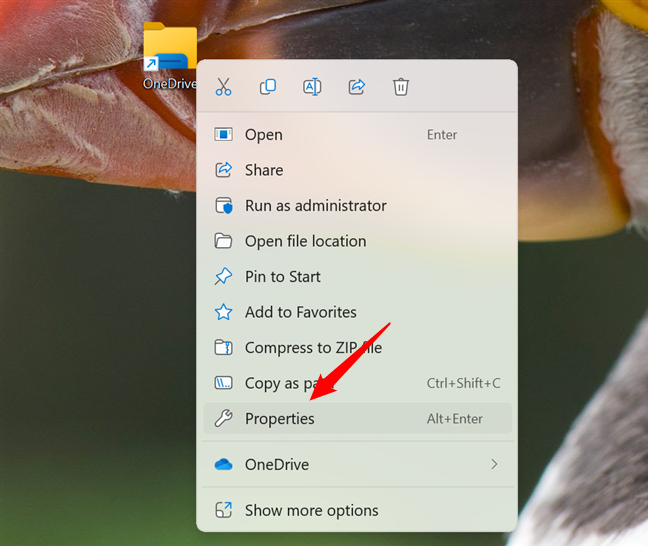Image resolution: width=648 pixels, height=546 pixels.
Task: Click the wrench icon beside Properties
Action: tap(224, 418)
